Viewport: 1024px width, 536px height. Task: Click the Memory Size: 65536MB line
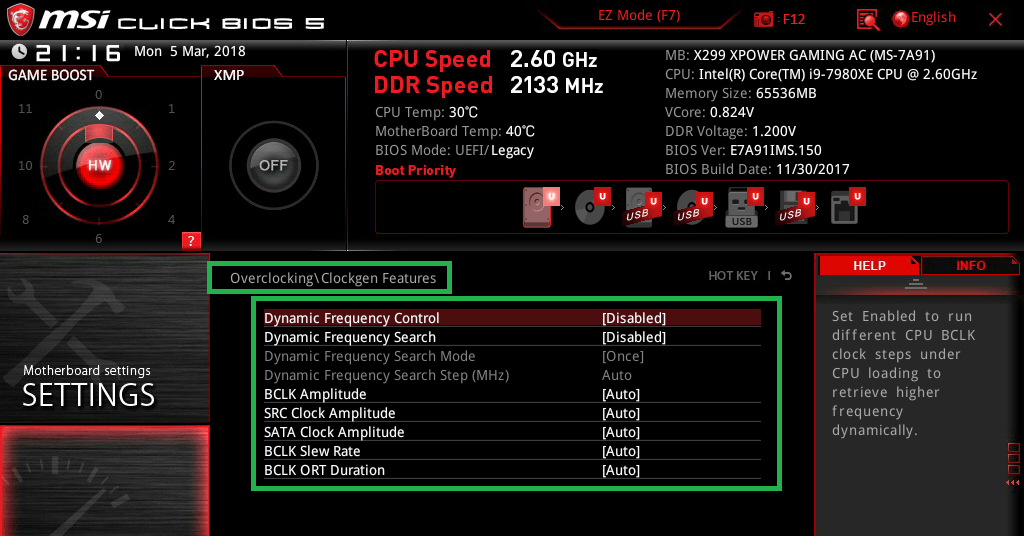point(741,93)
